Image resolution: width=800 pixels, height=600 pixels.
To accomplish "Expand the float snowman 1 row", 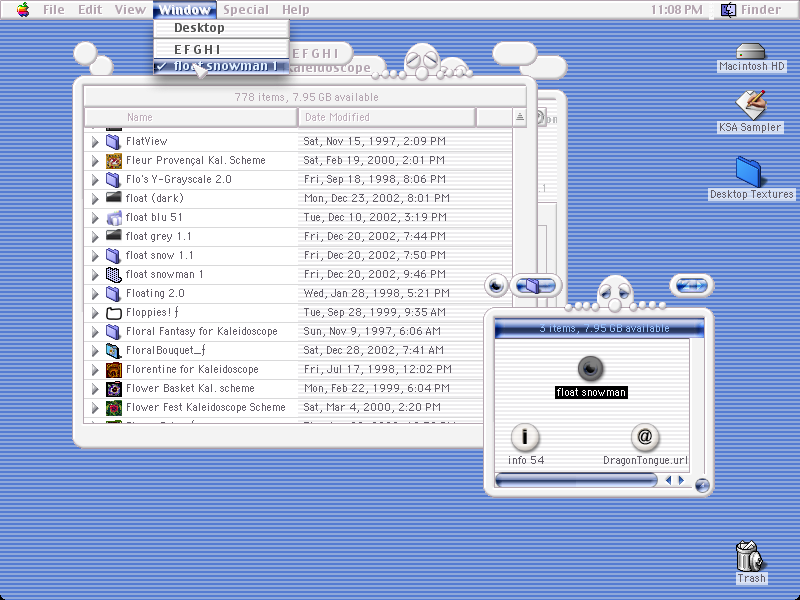I will point(95,274).
